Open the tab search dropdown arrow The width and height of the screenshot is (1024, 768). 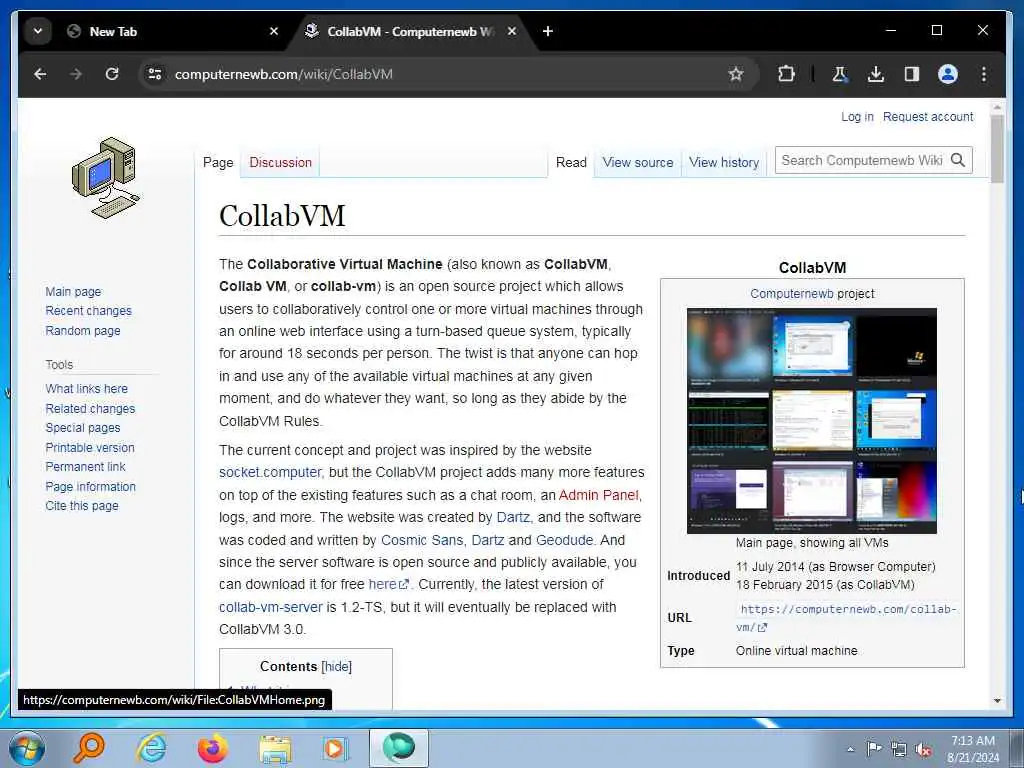(38, 31)
